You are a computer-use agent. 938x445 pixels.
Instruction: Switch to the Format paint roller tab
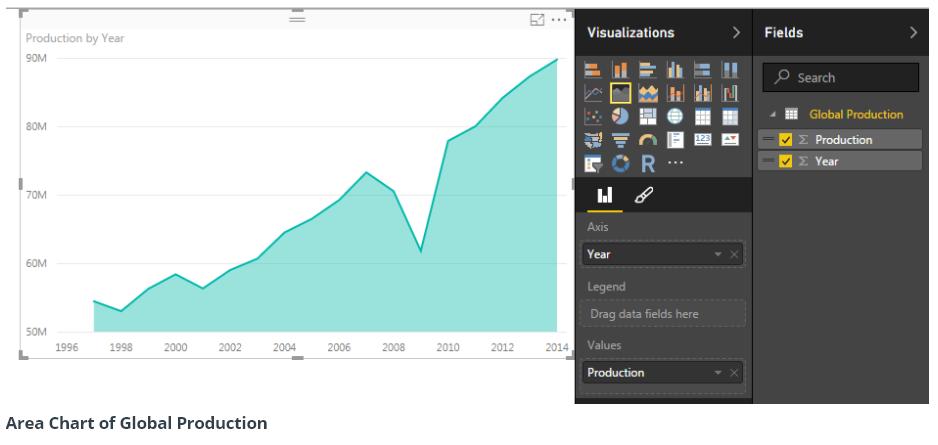coord(643,195)
